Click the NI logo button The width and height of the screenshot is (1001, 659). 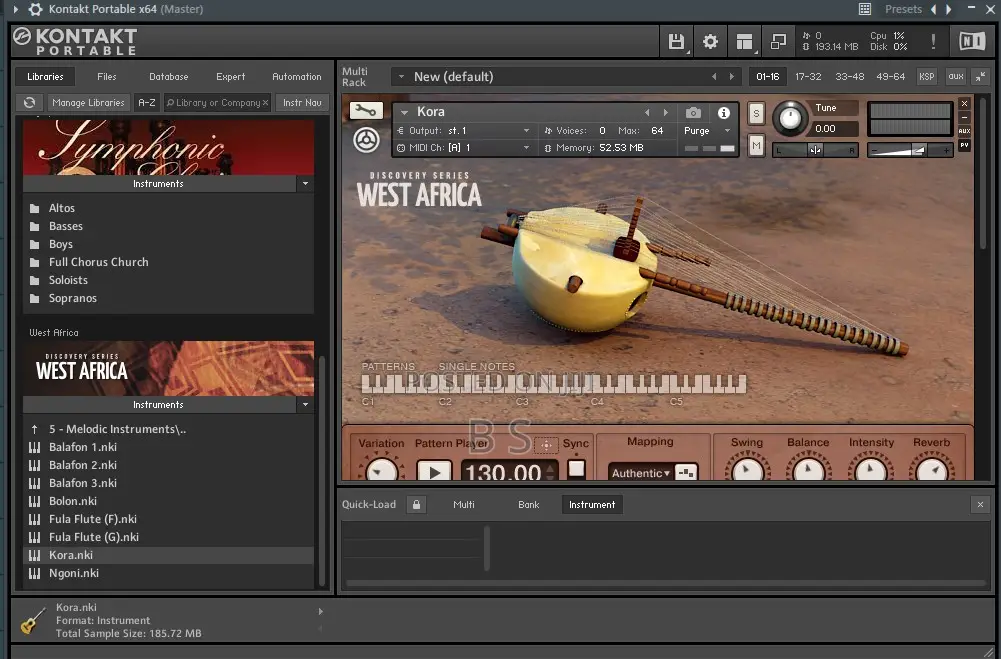pyautogui.click(x=972, y=42)
